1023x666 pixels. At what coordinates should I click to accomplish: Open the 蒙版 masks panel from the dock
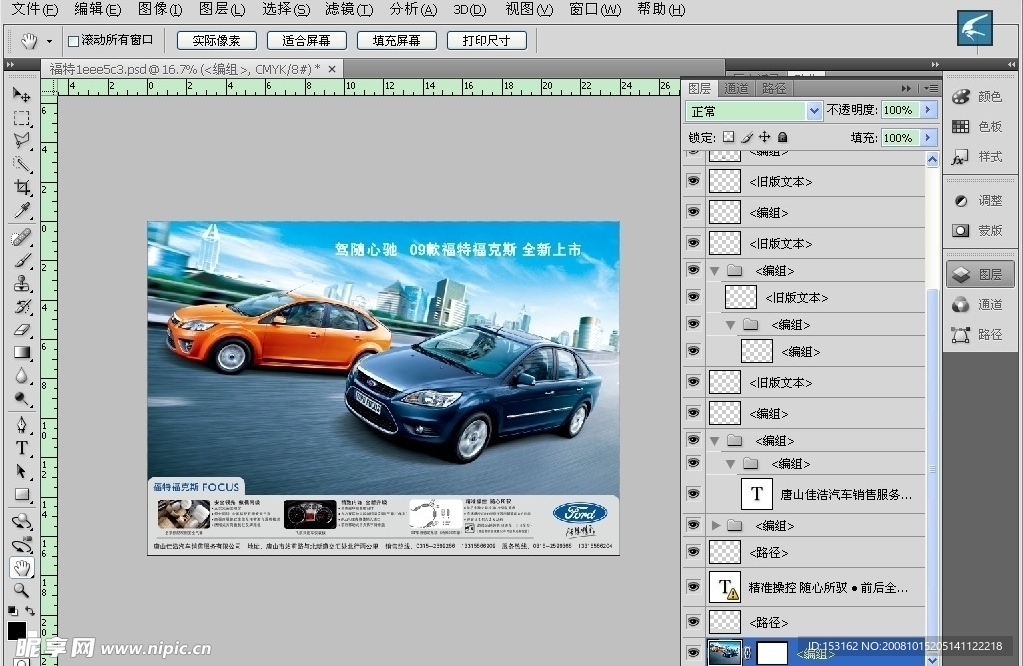979,230
